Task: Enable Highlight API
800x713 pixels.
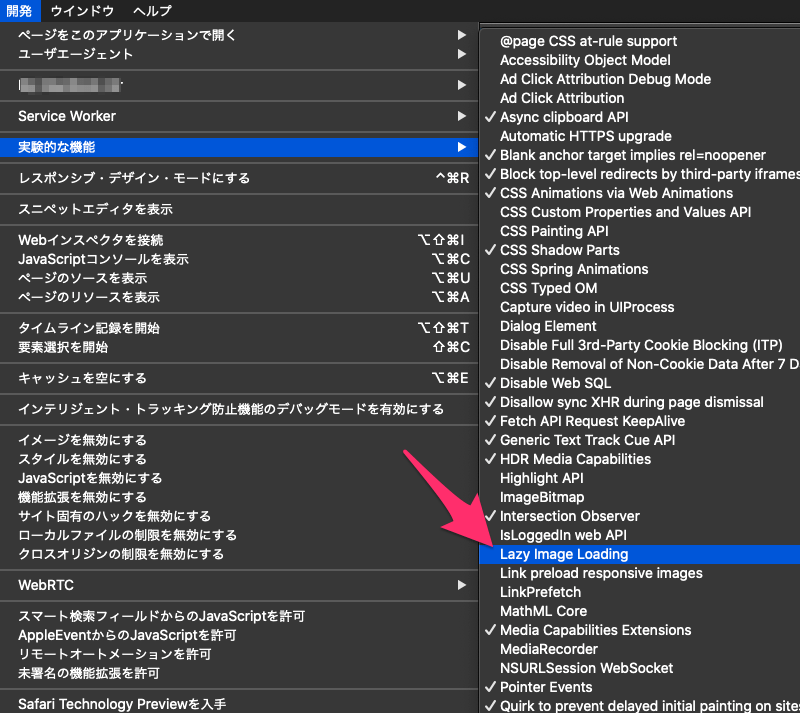Action: tap(640, 478)
